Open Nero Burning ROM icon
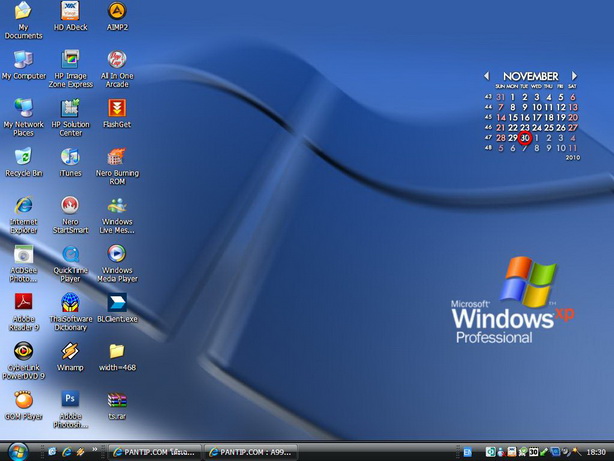Screen dimensions: 614x461 [x=117, y=157]
